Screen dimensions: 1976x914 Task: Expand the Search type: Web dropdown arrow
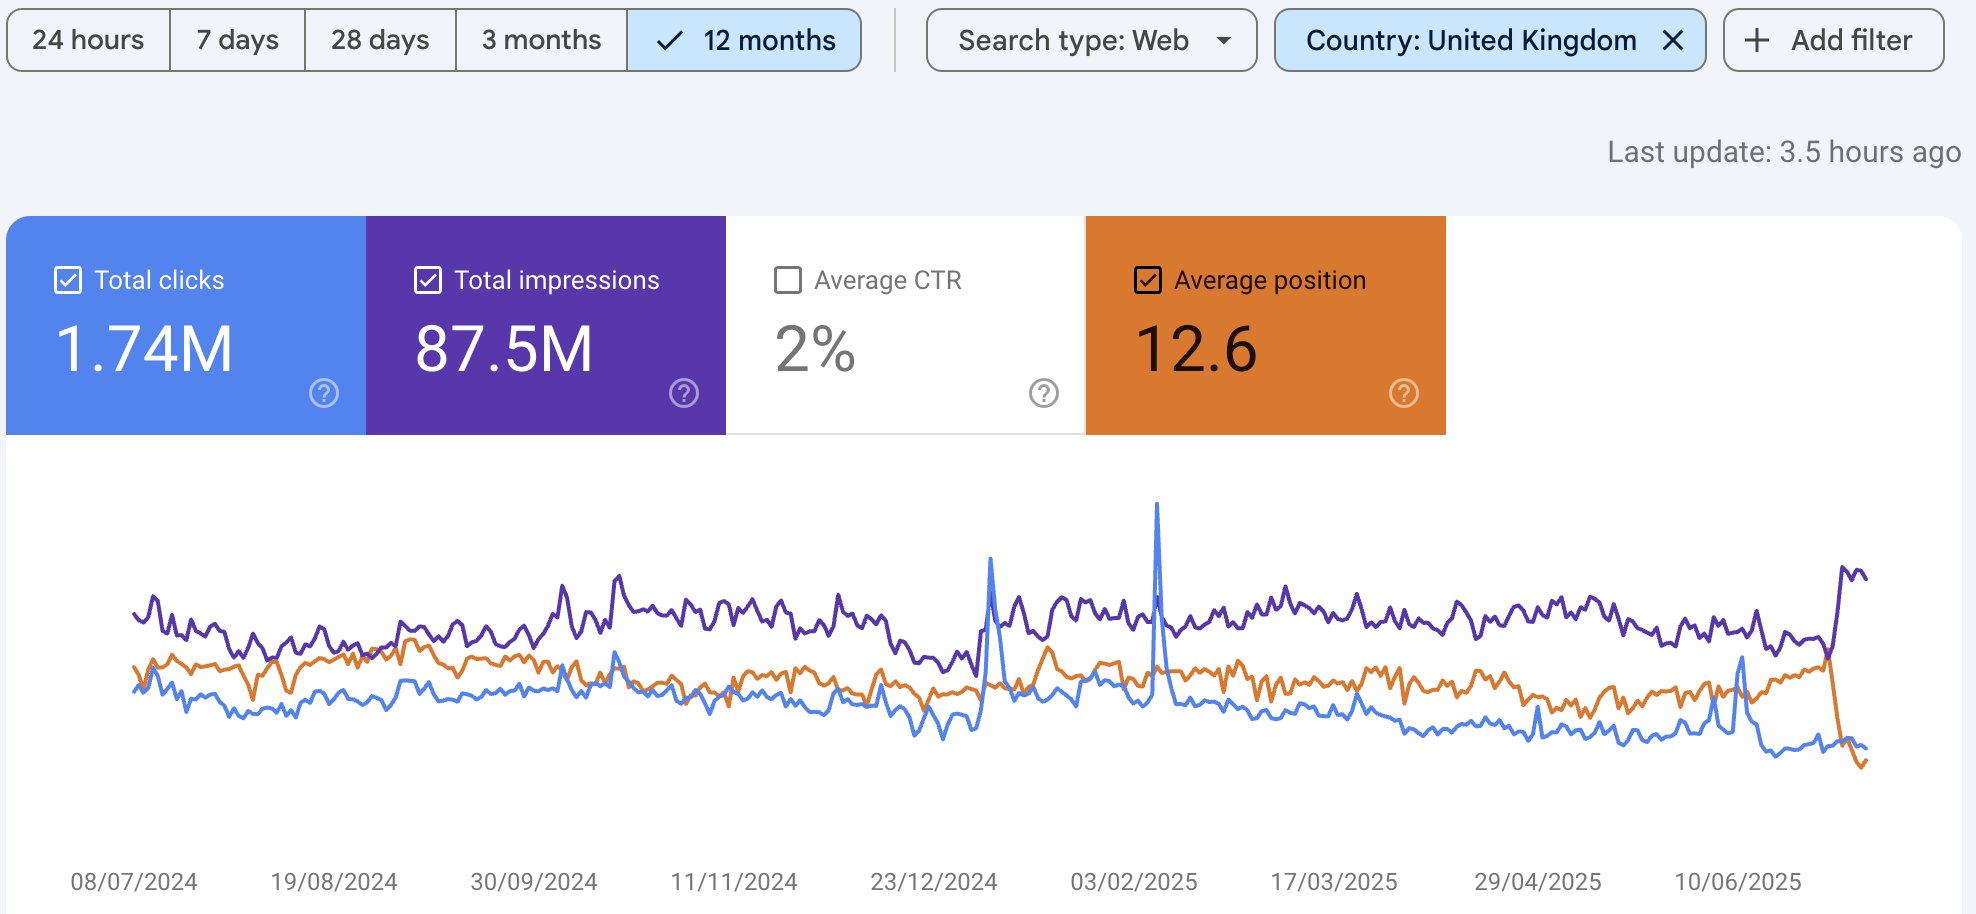[1224, 41]
